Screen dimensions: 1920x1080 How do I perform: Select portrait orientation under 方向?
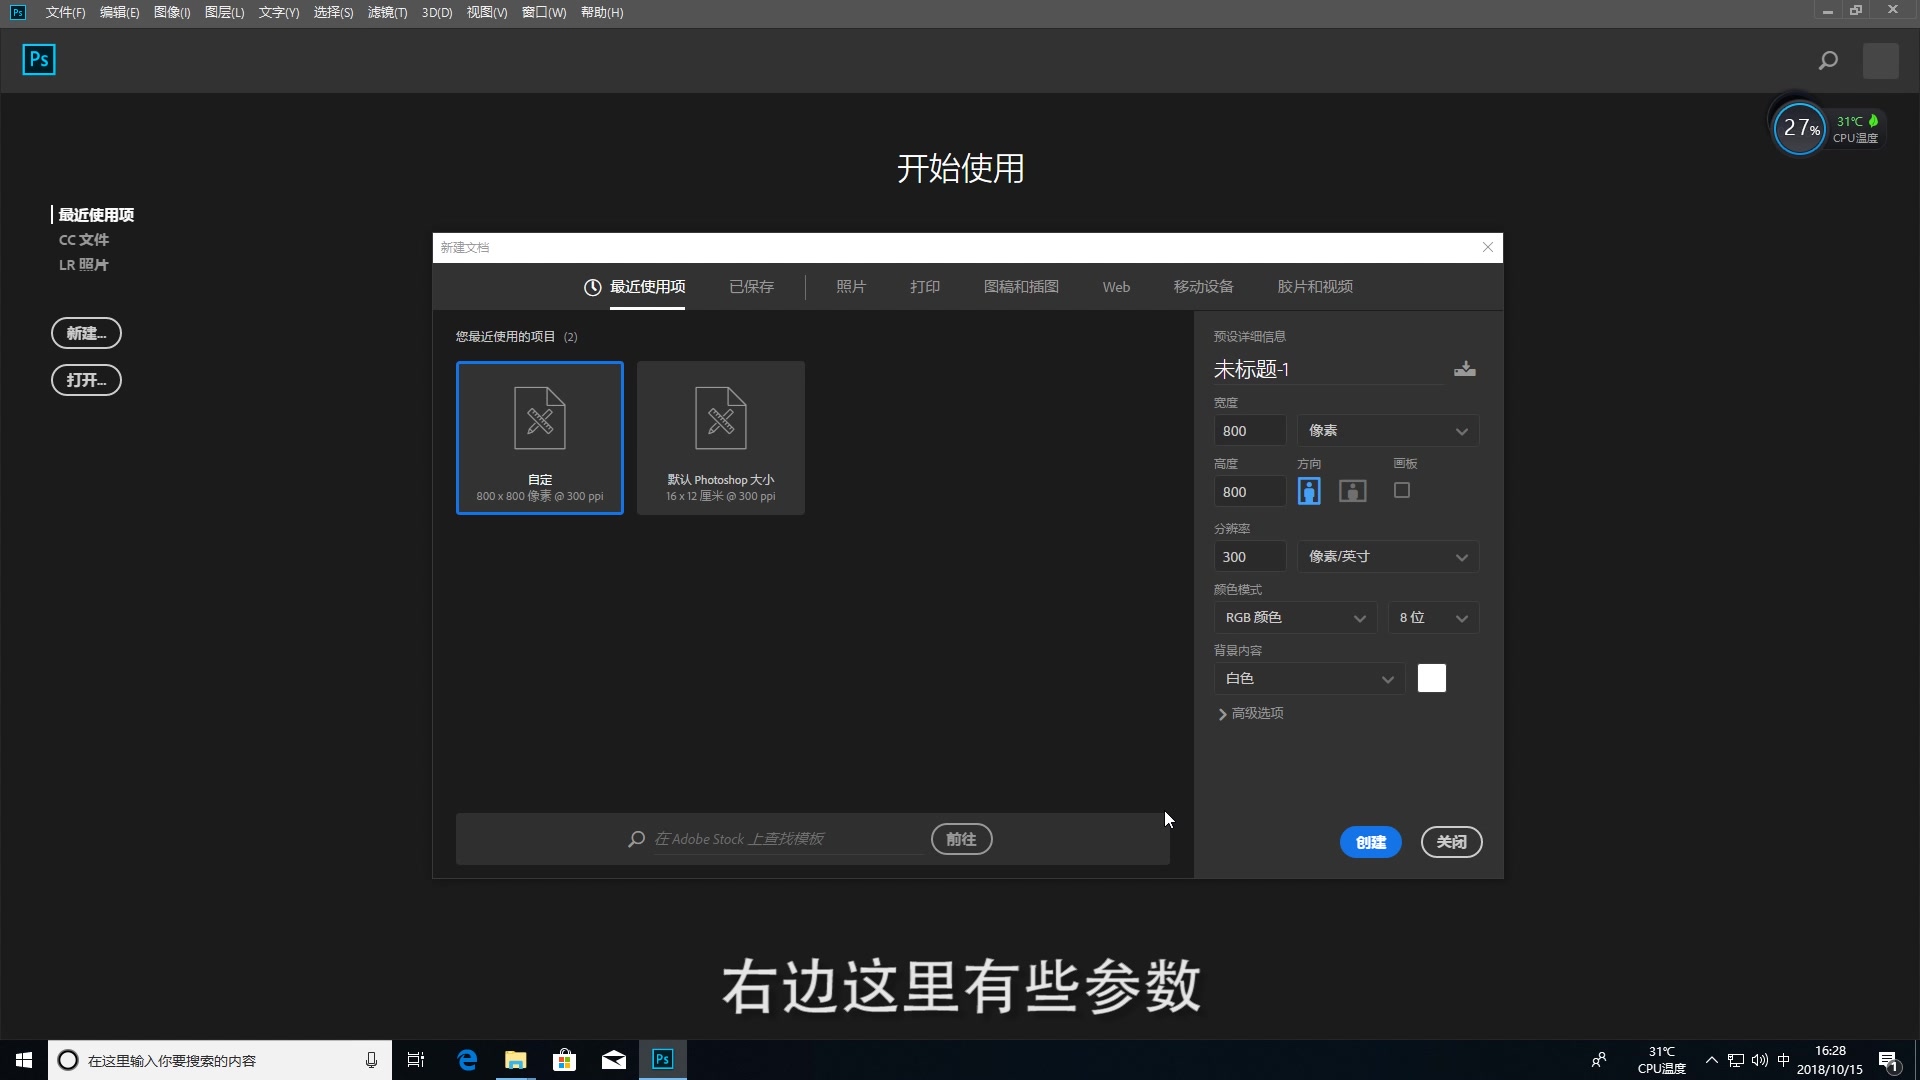[x=1309, y=491]
